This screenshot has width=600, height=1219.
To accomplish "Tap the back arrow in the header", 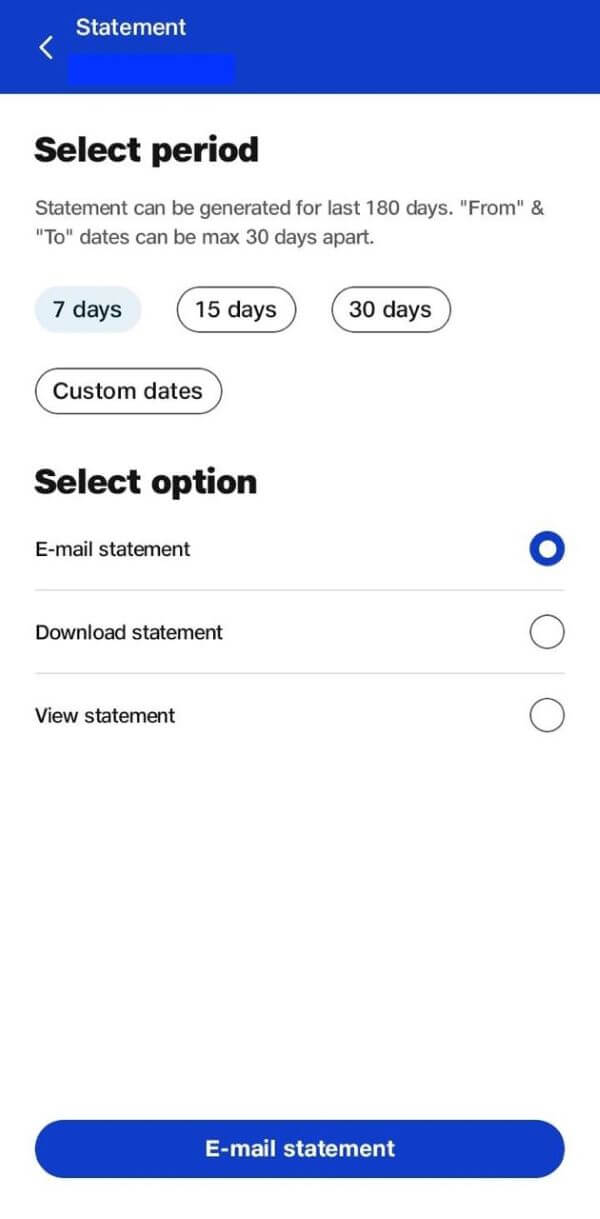I will pos(44,46).
